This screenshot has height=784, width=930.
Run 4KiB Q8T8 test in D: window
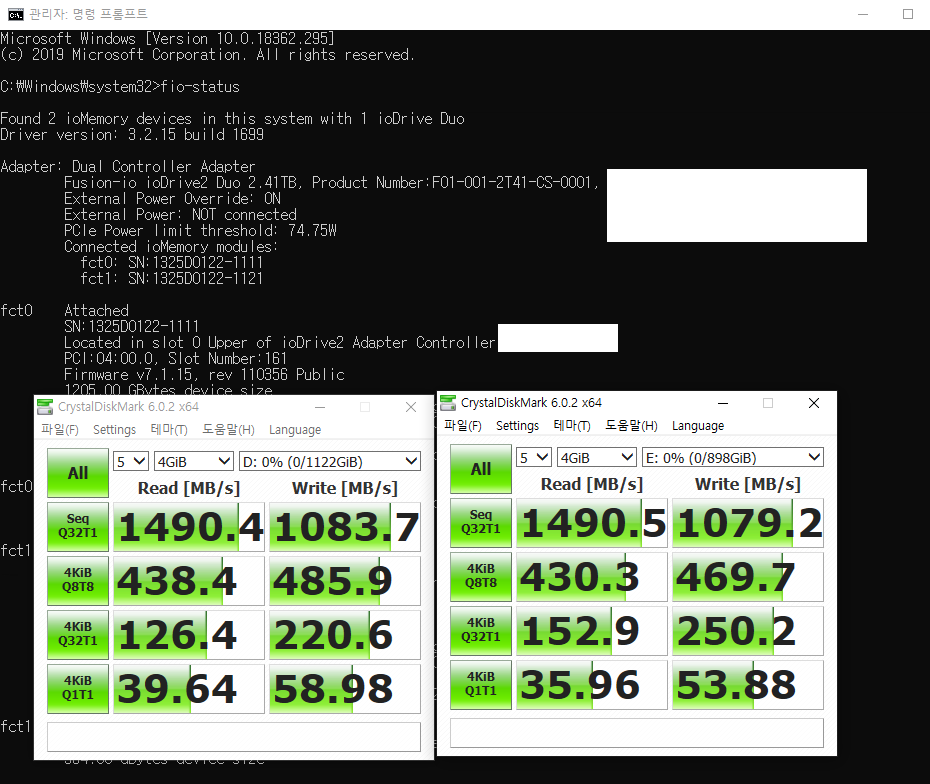78,581
